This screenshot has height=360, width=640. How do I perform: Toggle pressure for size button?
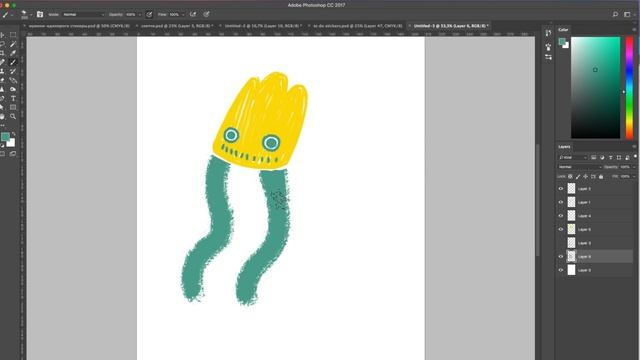(x=207, y=14)
